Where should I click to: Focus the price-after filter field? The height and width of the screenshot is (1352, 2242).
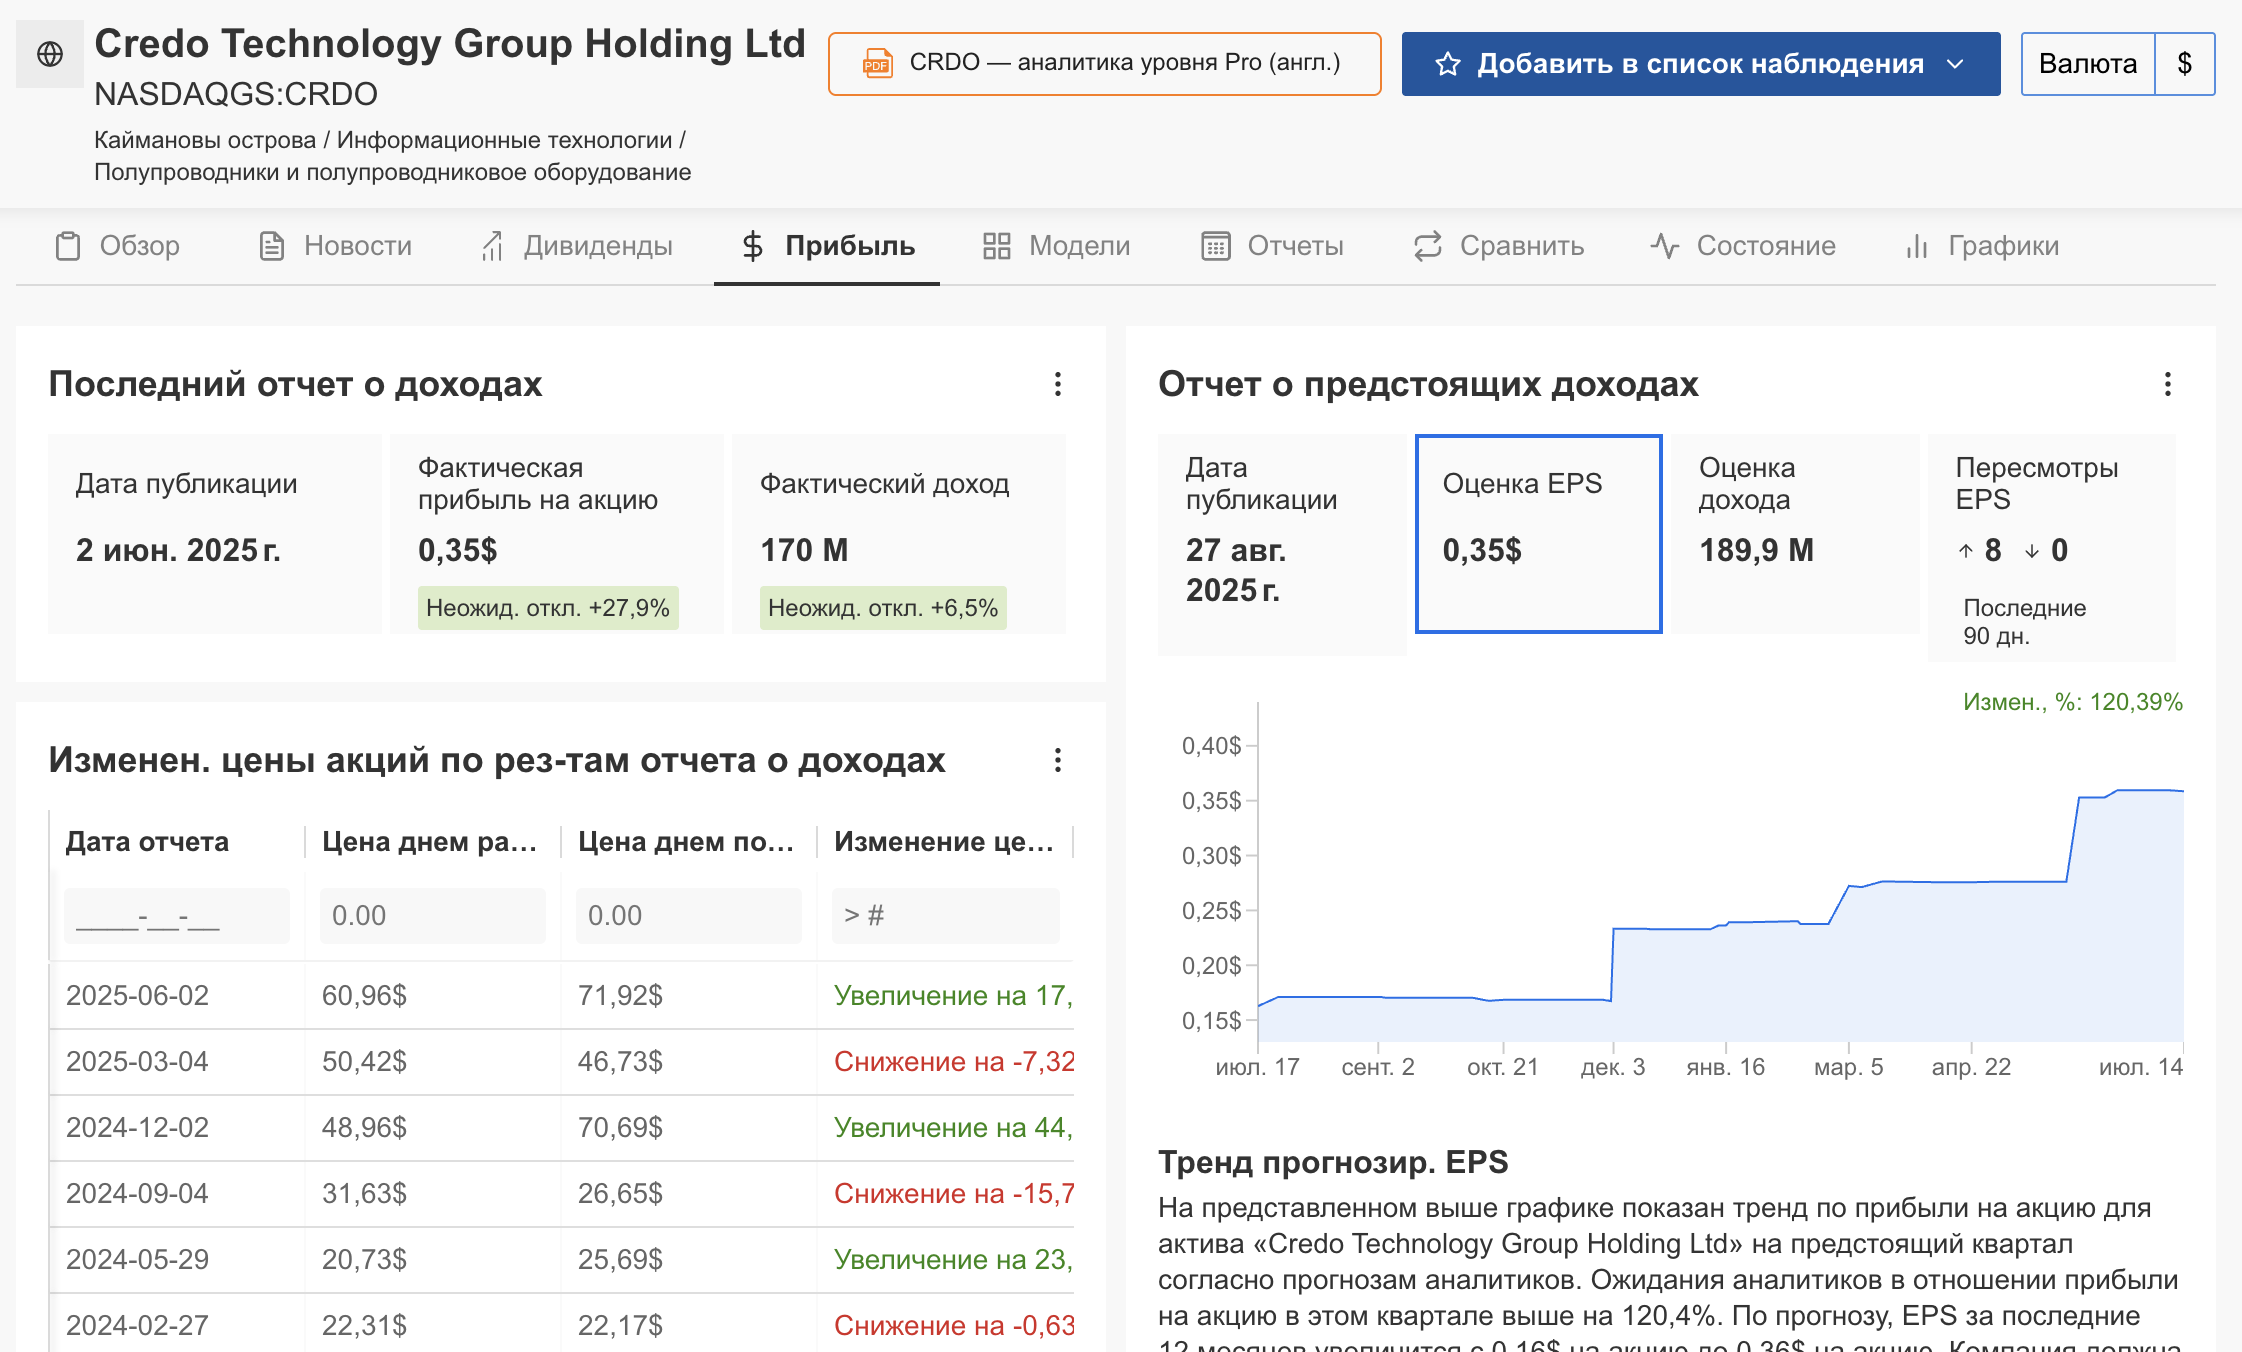[689, 916]
